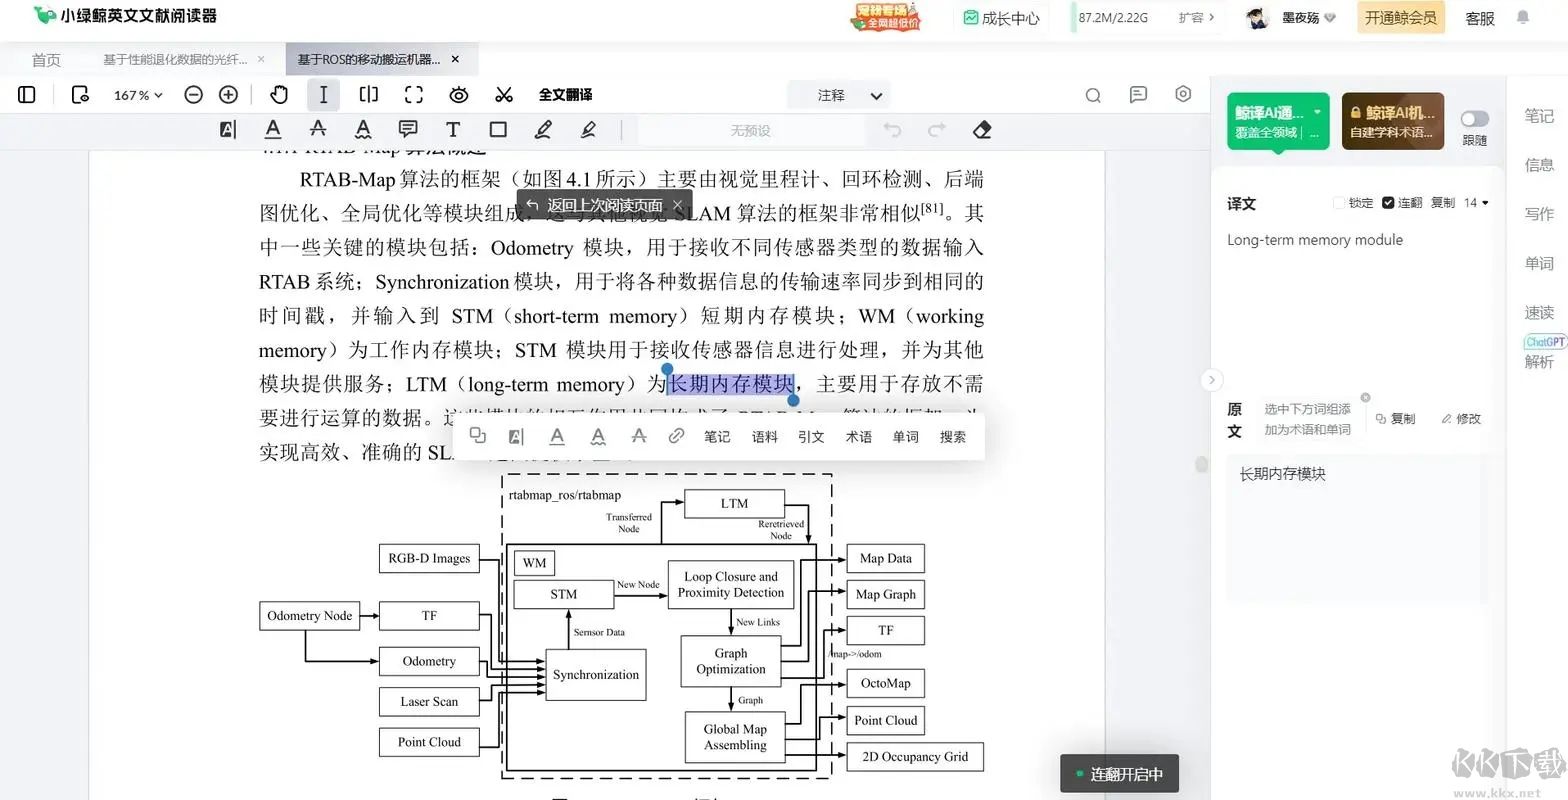
Task: Open the 167% zoom level dropdown
Action: click(x=138, y=95)
